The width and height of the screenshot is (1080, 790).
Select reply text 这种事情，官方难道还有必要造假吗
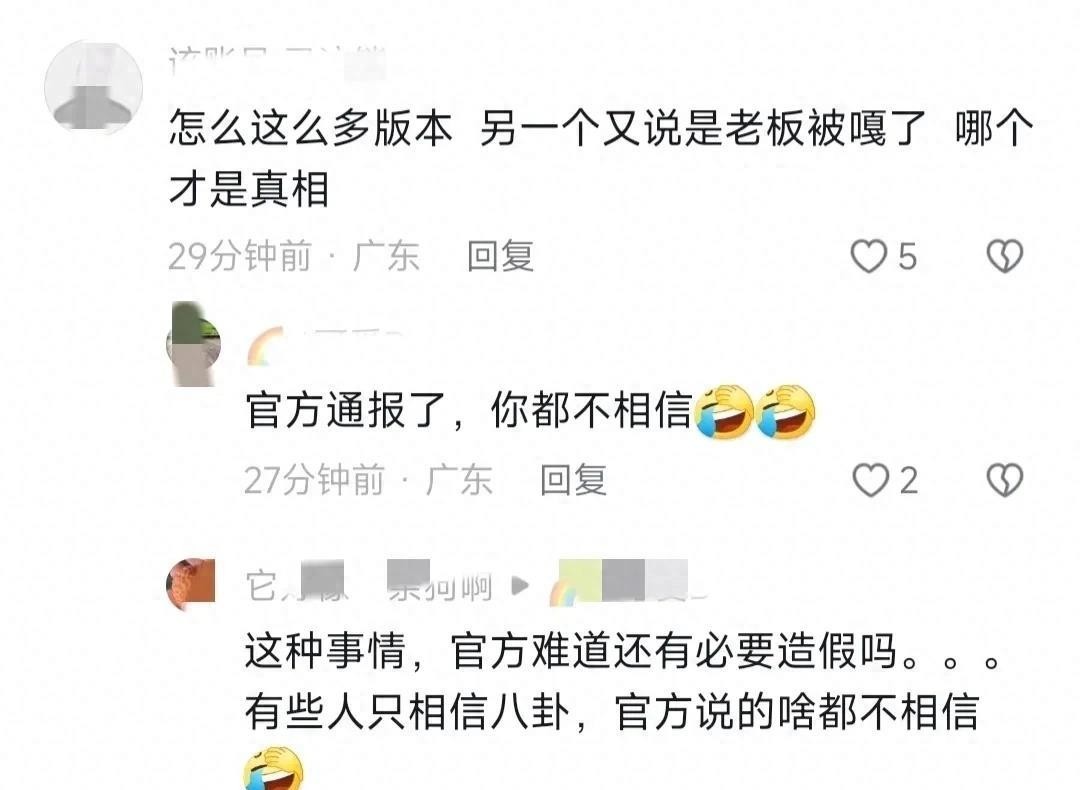(x=571, y=651)
